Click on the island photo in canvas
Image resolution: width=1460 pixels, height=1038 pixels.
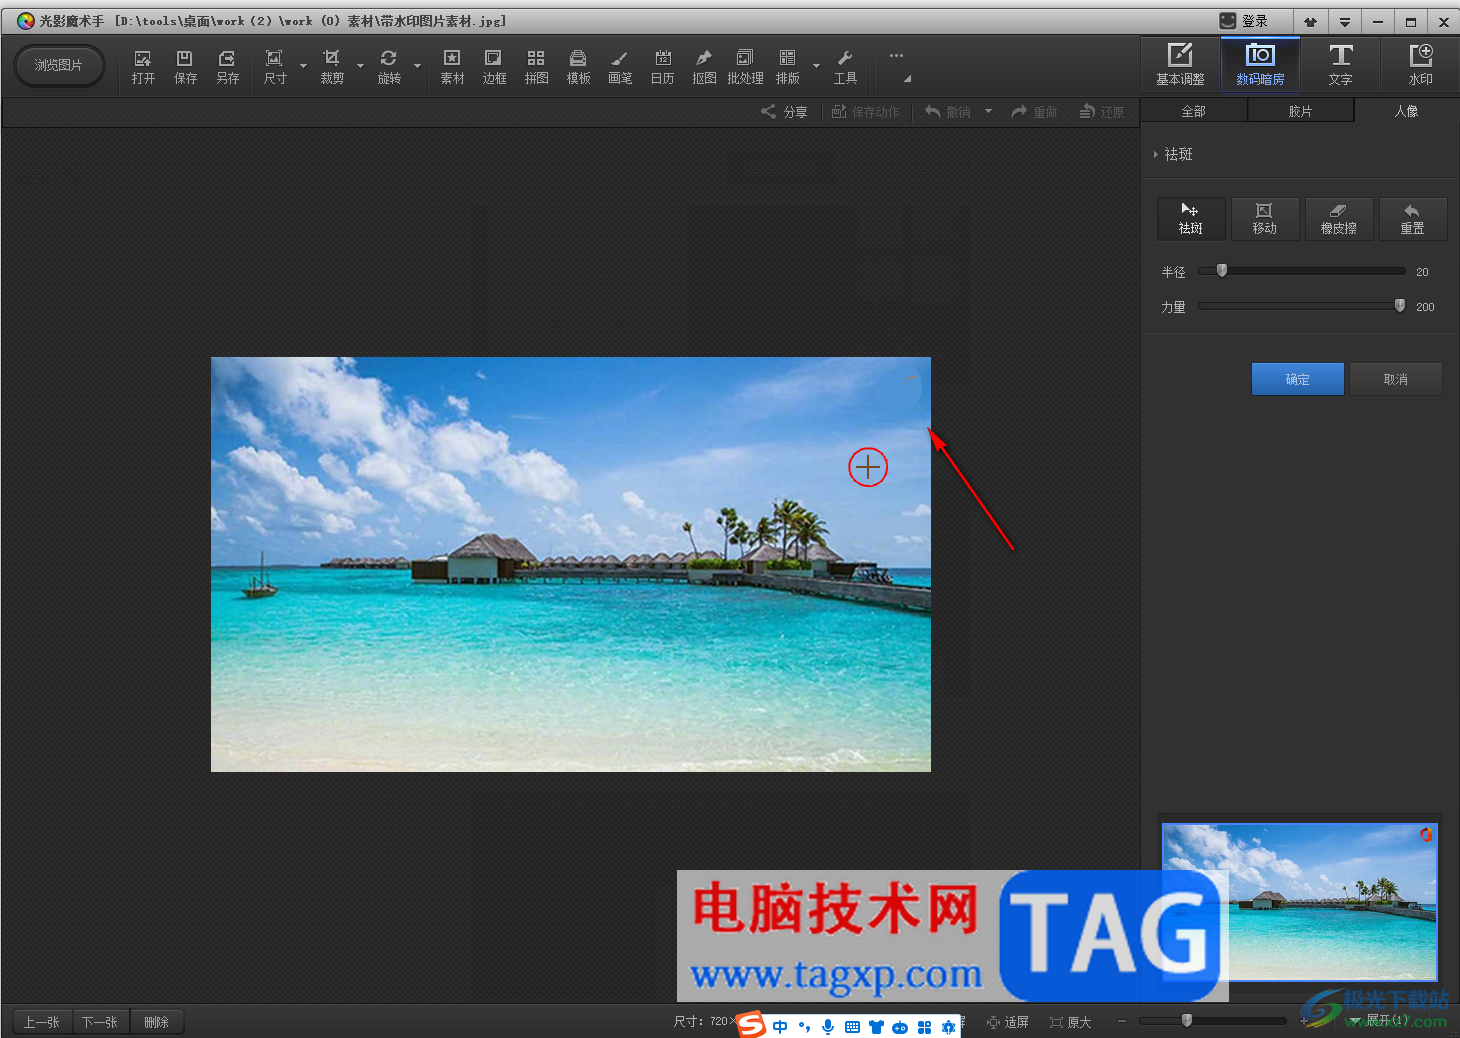[571, 564]
